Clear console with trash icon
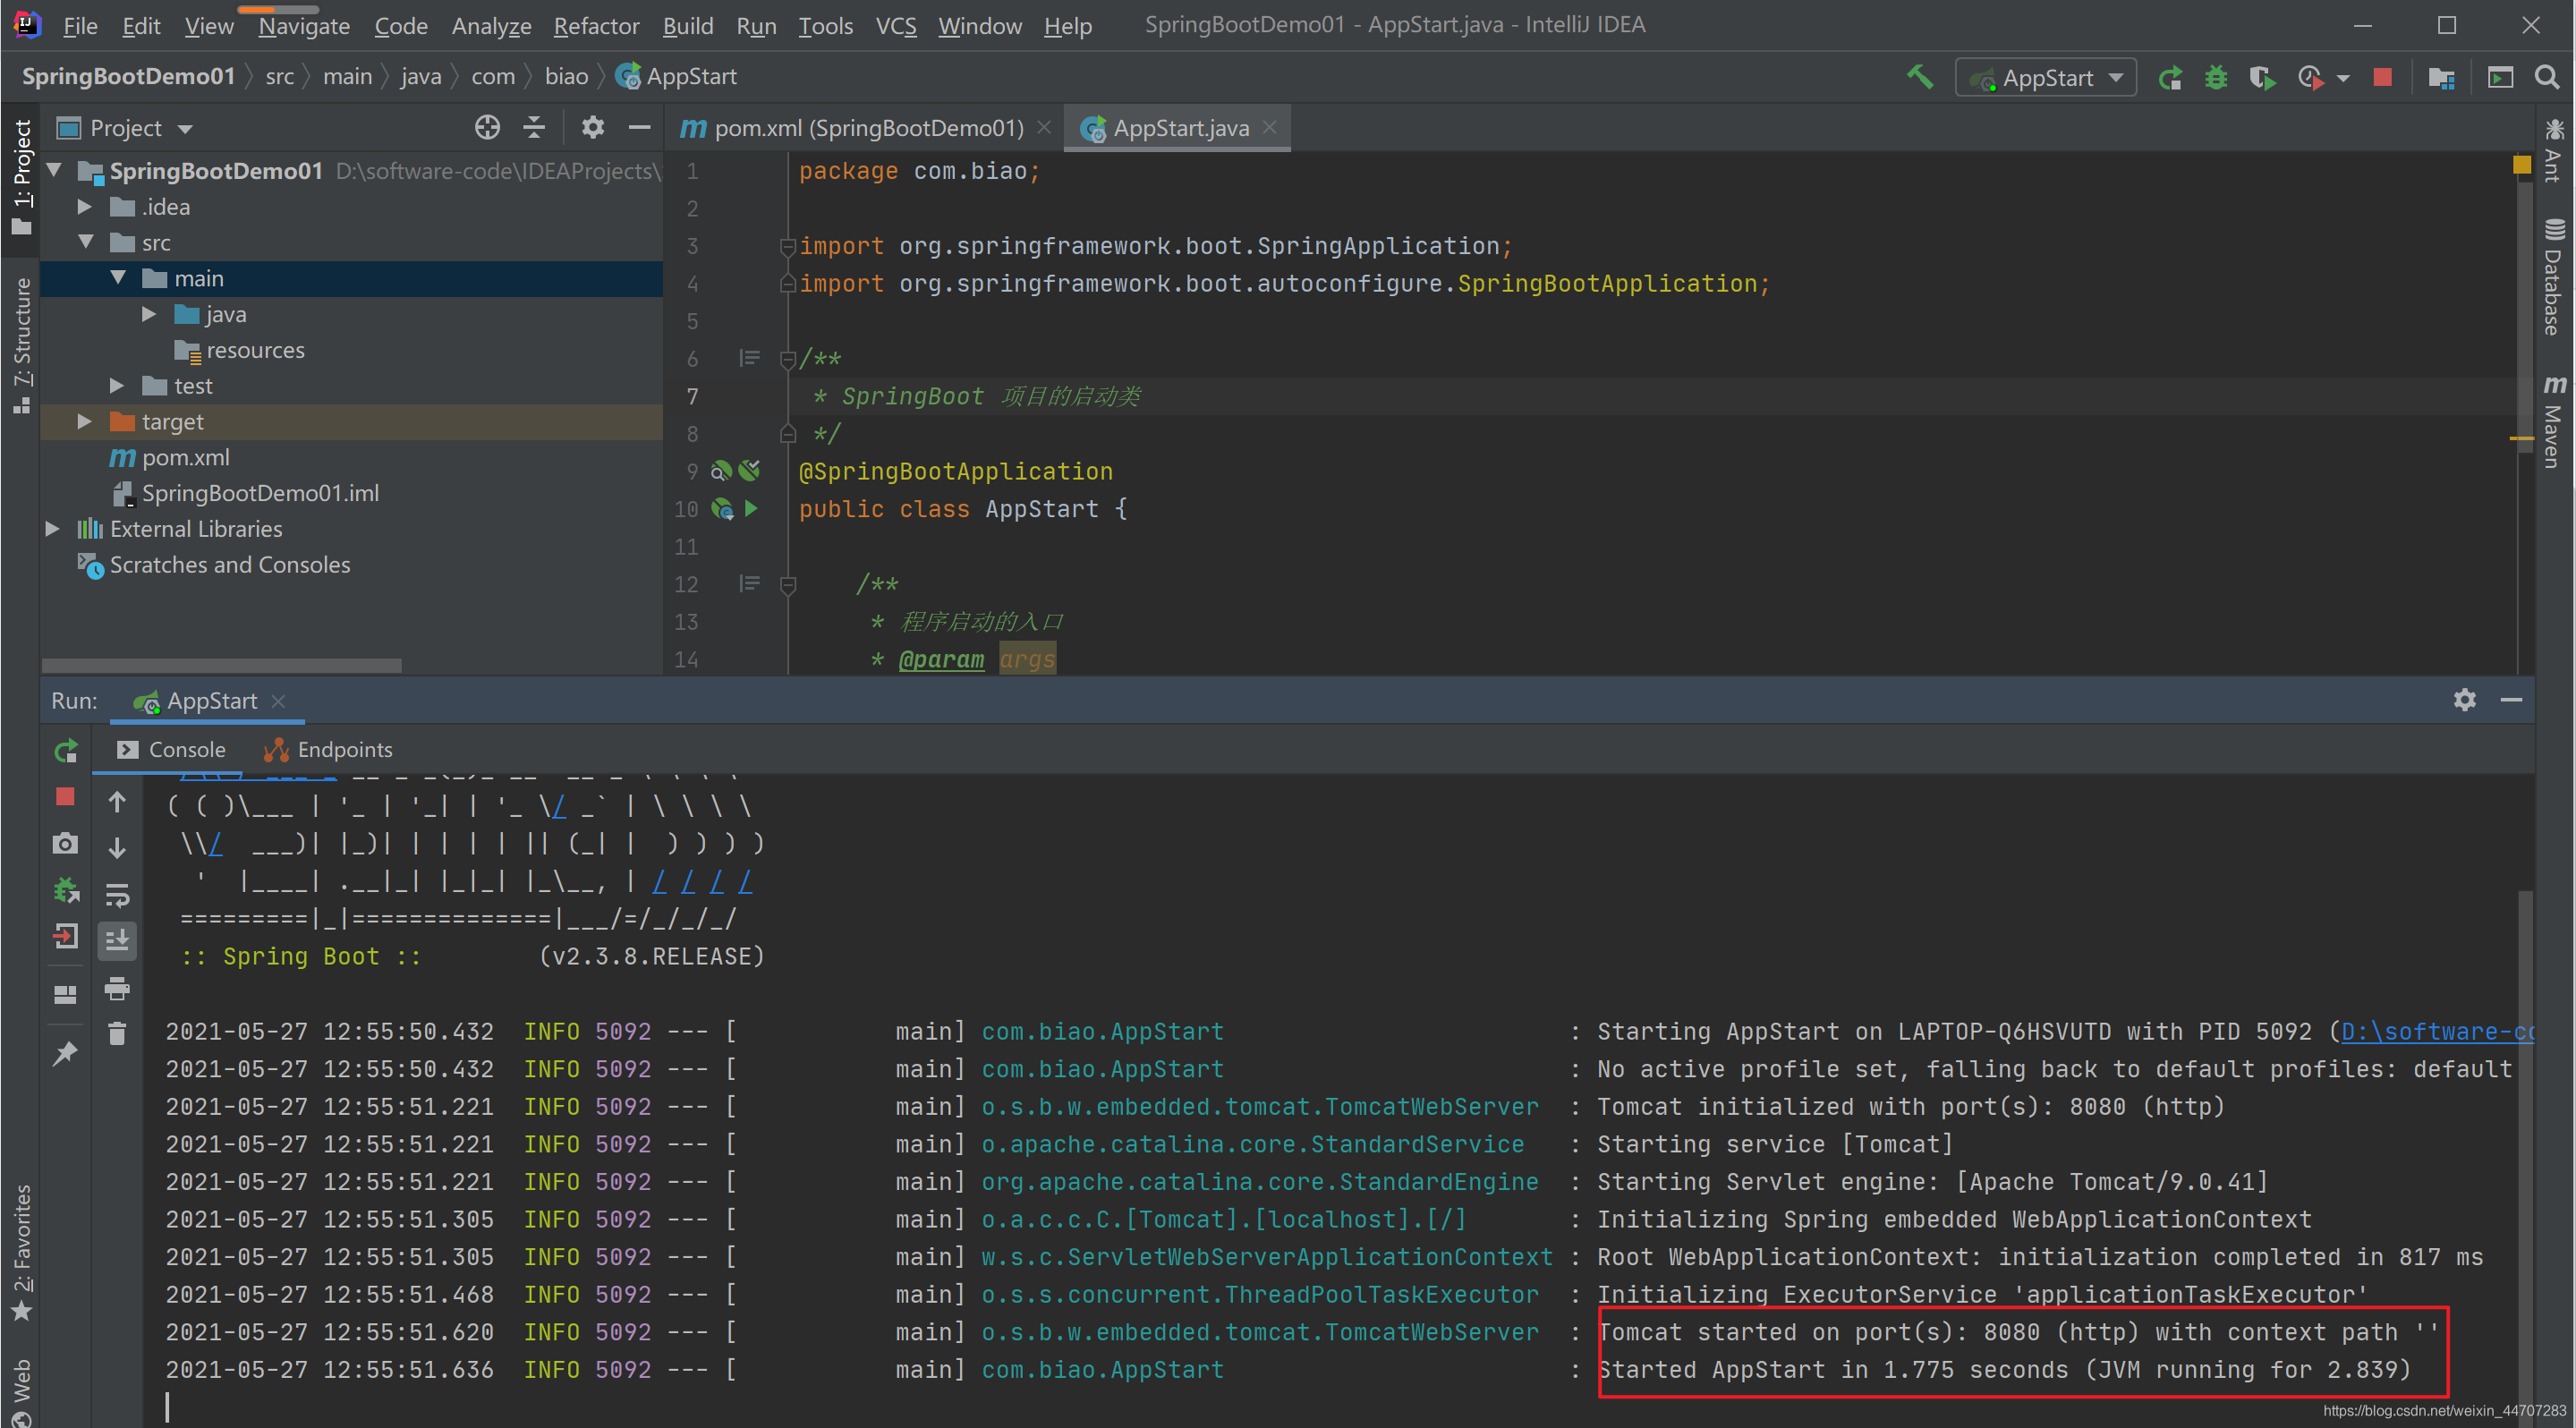Image resolution: width=2576 pixels, height=1428 pixels. (117, 1033)
